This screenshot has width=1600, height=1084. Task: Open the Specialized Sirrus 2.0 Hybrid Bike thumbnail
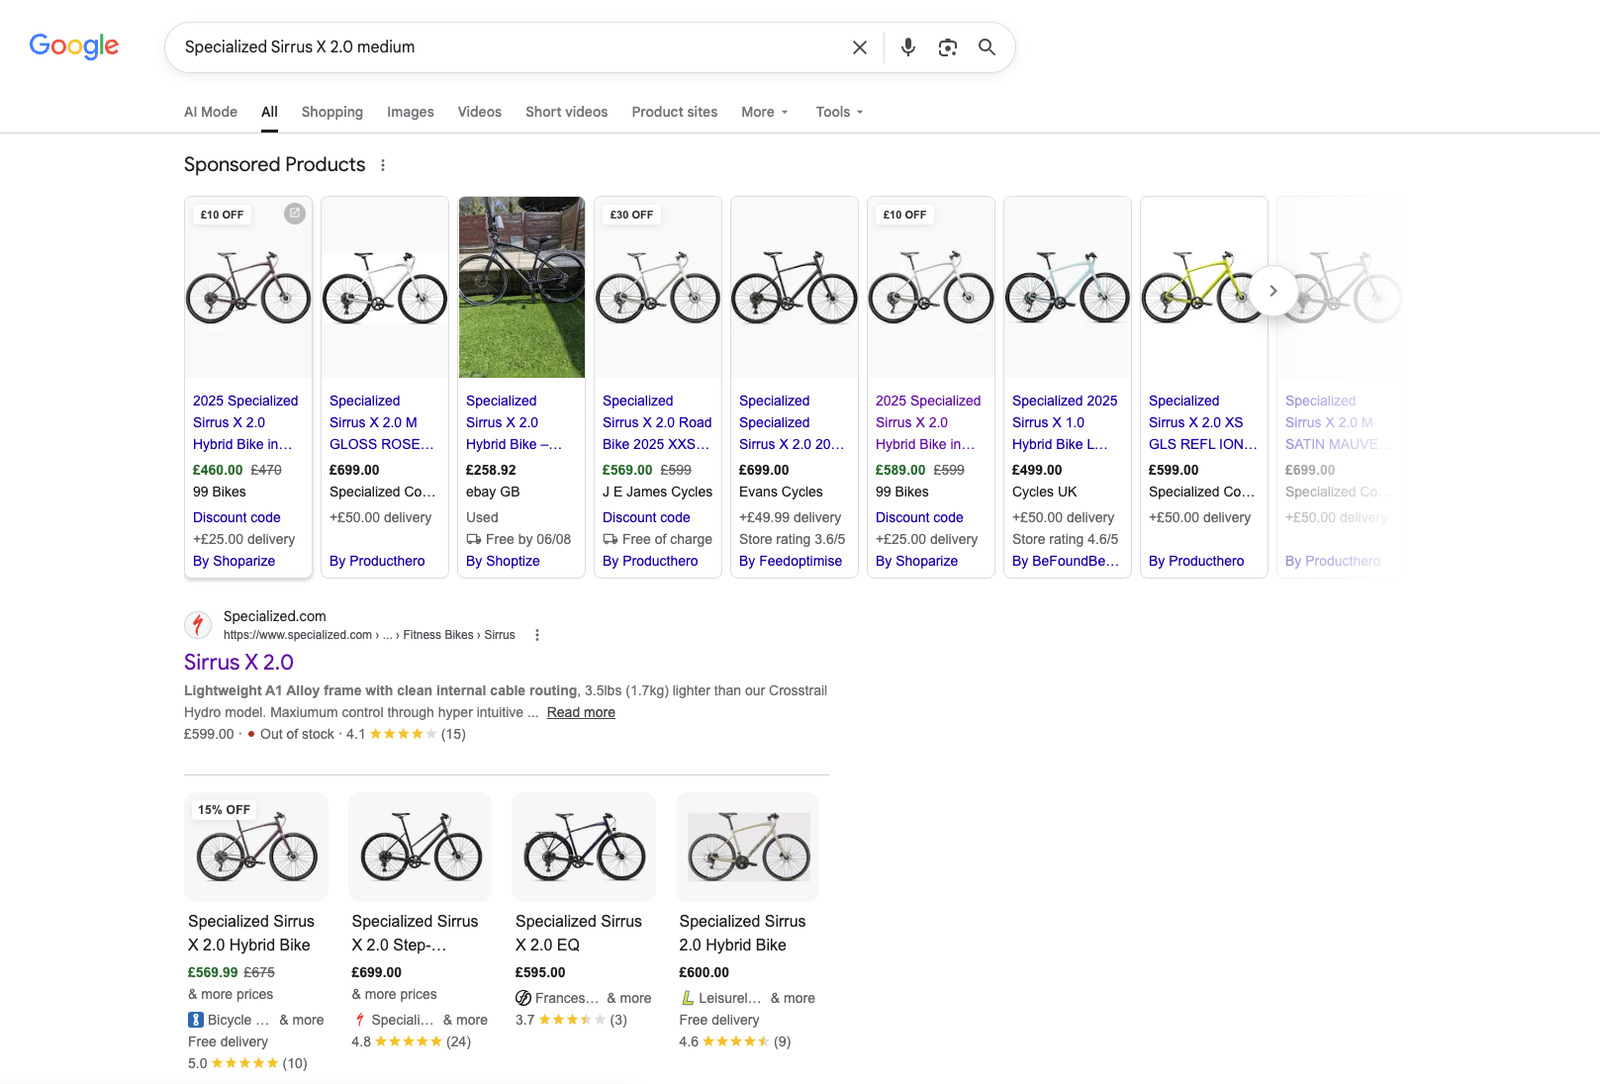[x=748, y=847]
